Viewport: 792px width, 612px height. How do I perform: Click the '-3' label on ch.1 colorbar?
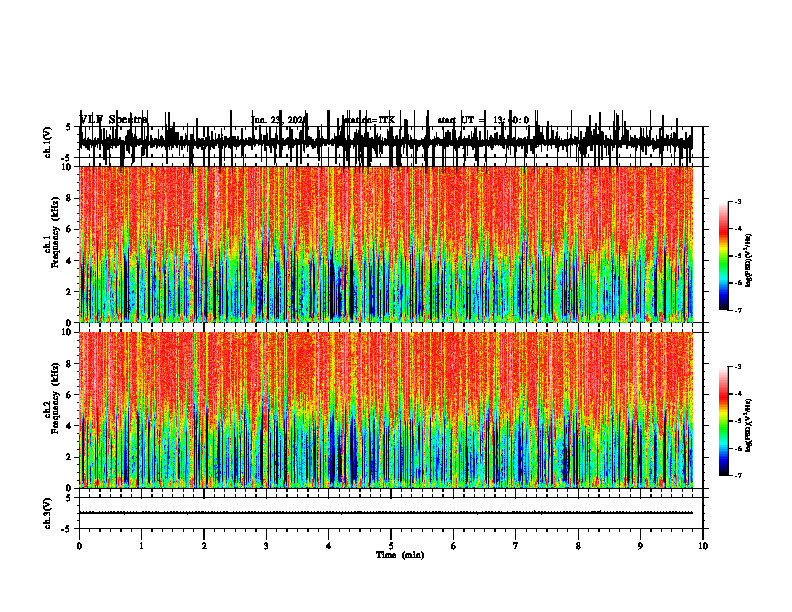point(738,201)
